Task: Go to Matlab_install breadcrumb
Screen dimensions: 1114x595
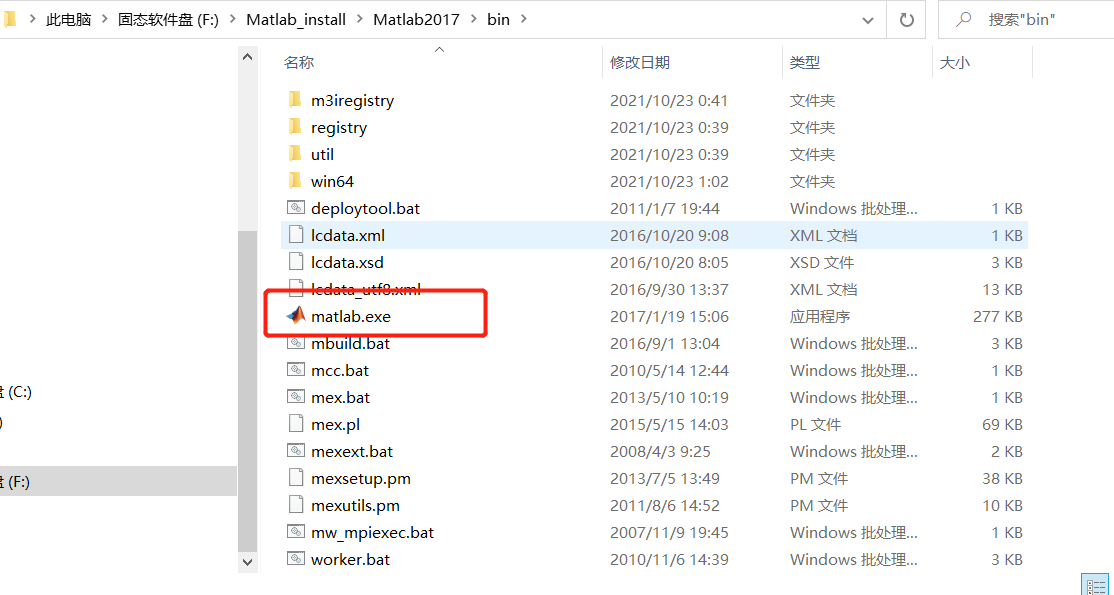Action: (296, 20)
